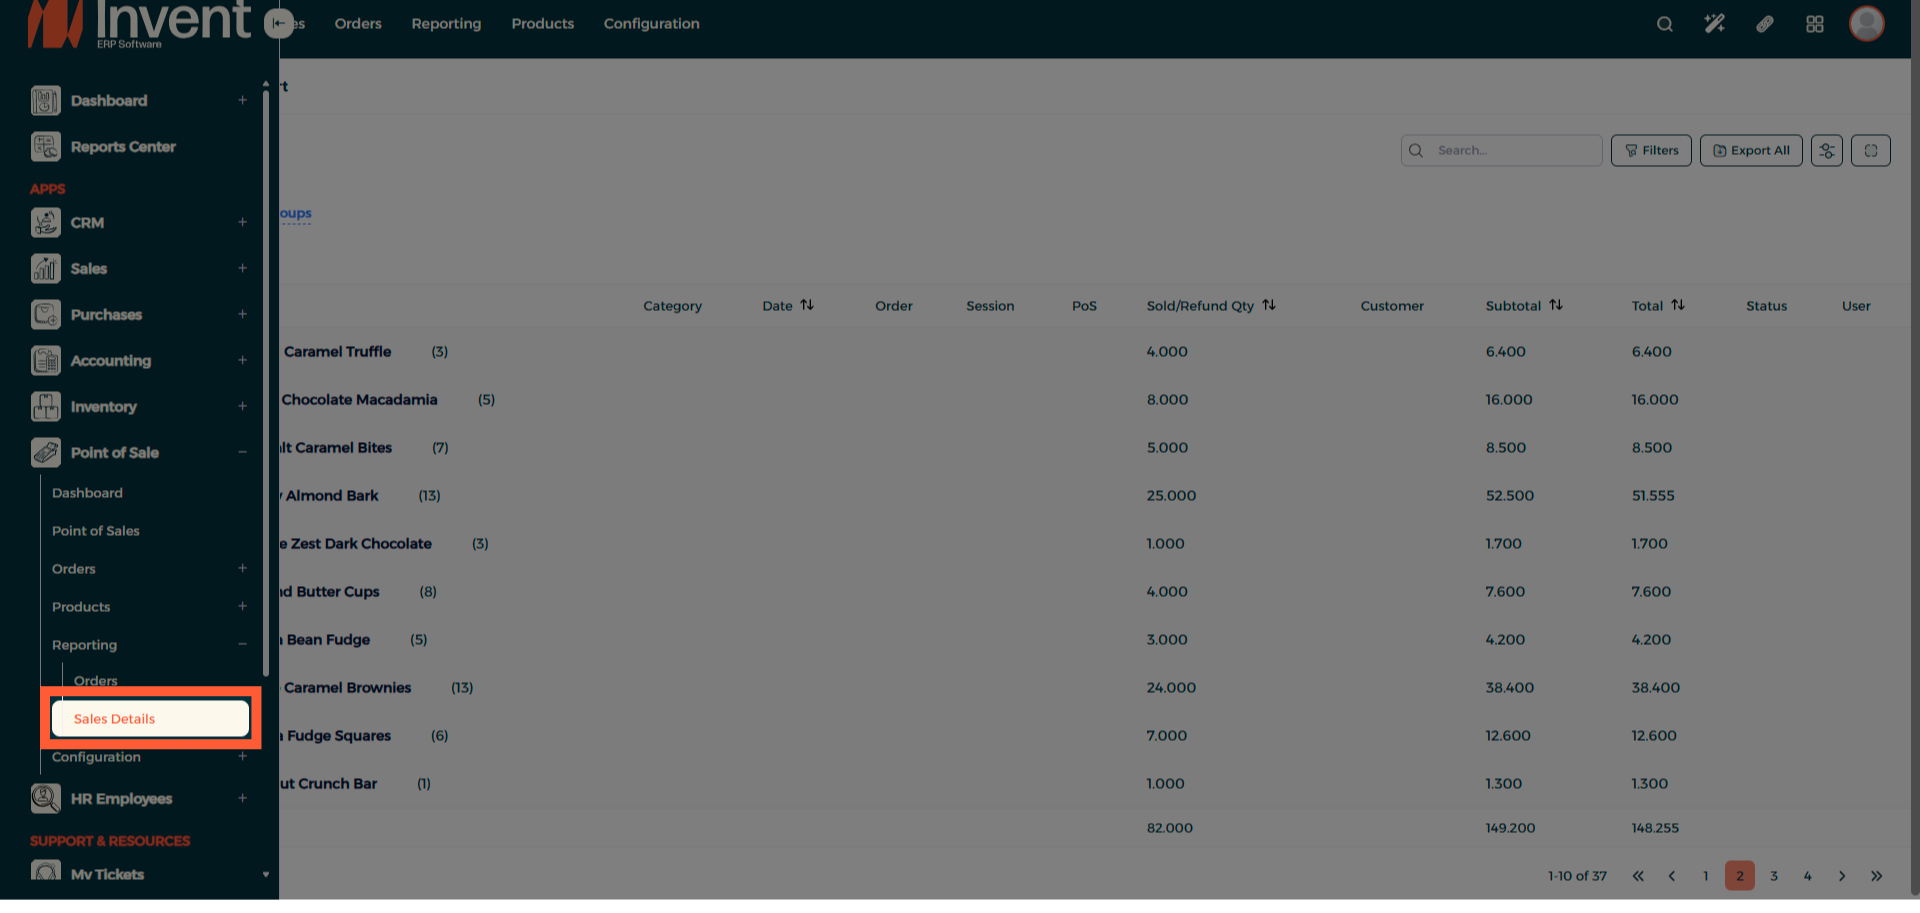
Task: Expand the Chocolate Macadamia group row
Action: (x=1095, y=400)
